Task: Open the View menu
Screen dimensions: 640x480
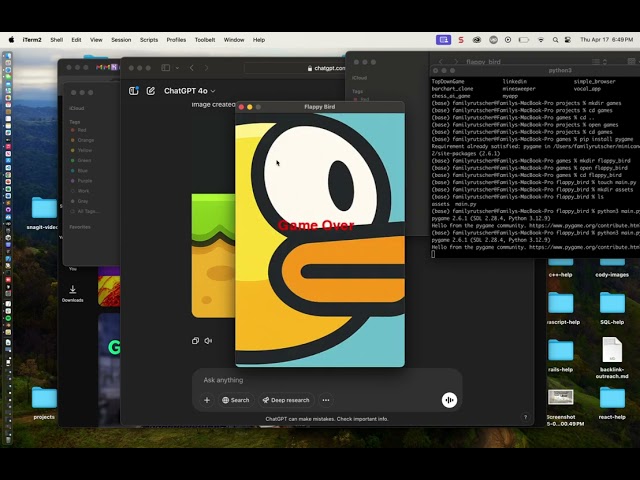Action: coord(96,40)
